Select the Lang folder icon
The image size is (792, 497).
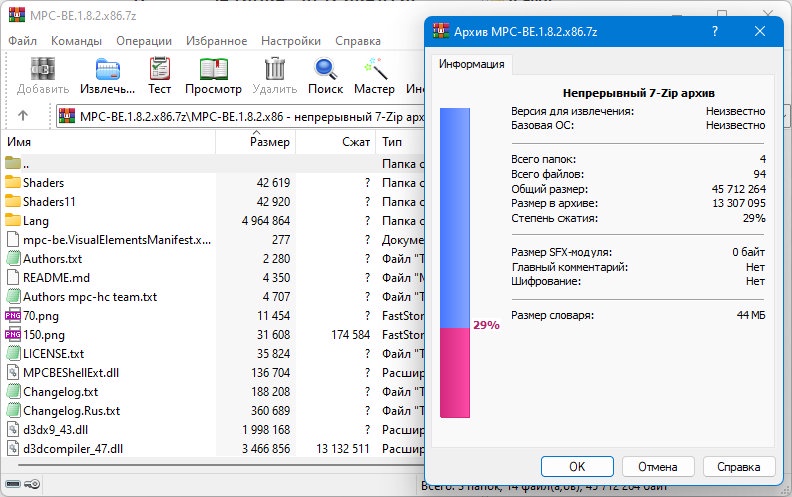pos(13,220)
